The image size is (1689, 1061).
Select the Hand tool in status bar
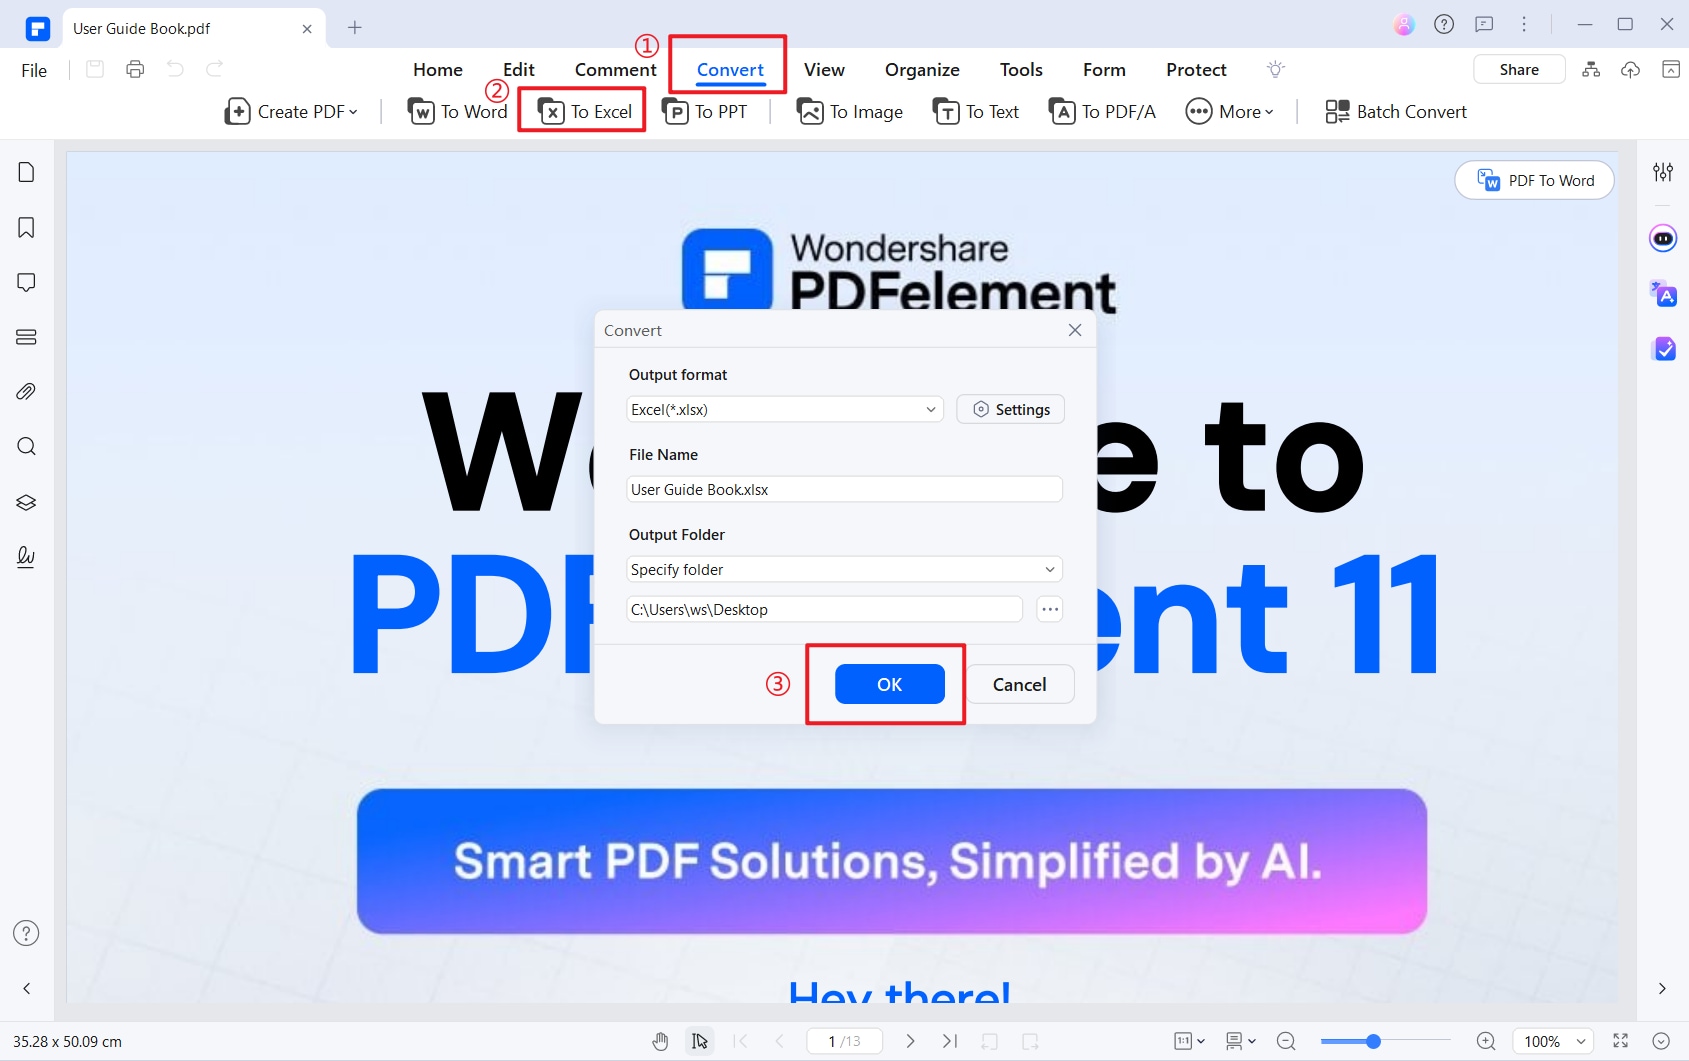(x=660, y=1041)
